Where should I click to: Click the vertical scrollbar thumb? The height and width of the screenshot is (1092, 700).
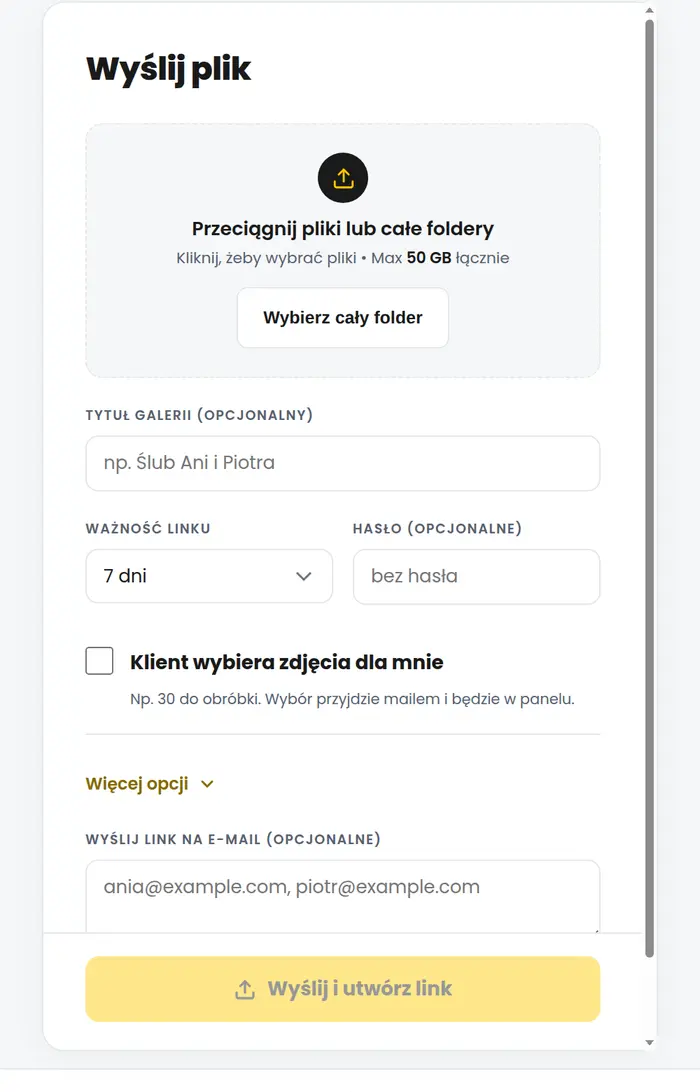(x=649, y=488)
